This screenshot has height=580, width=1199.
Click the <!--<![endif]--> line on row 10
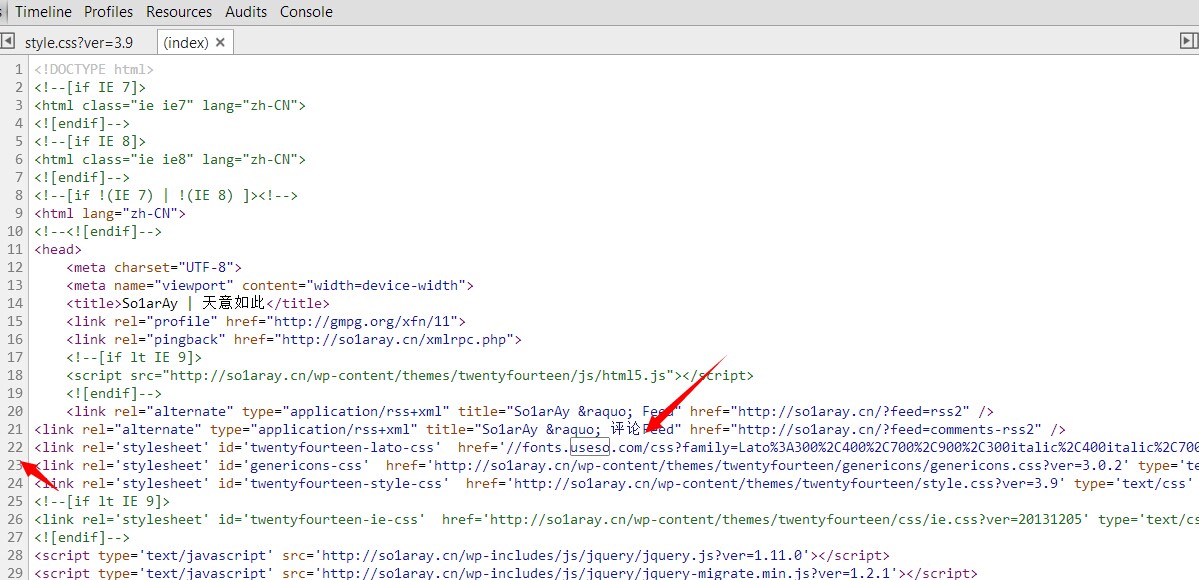pos(98,232)
